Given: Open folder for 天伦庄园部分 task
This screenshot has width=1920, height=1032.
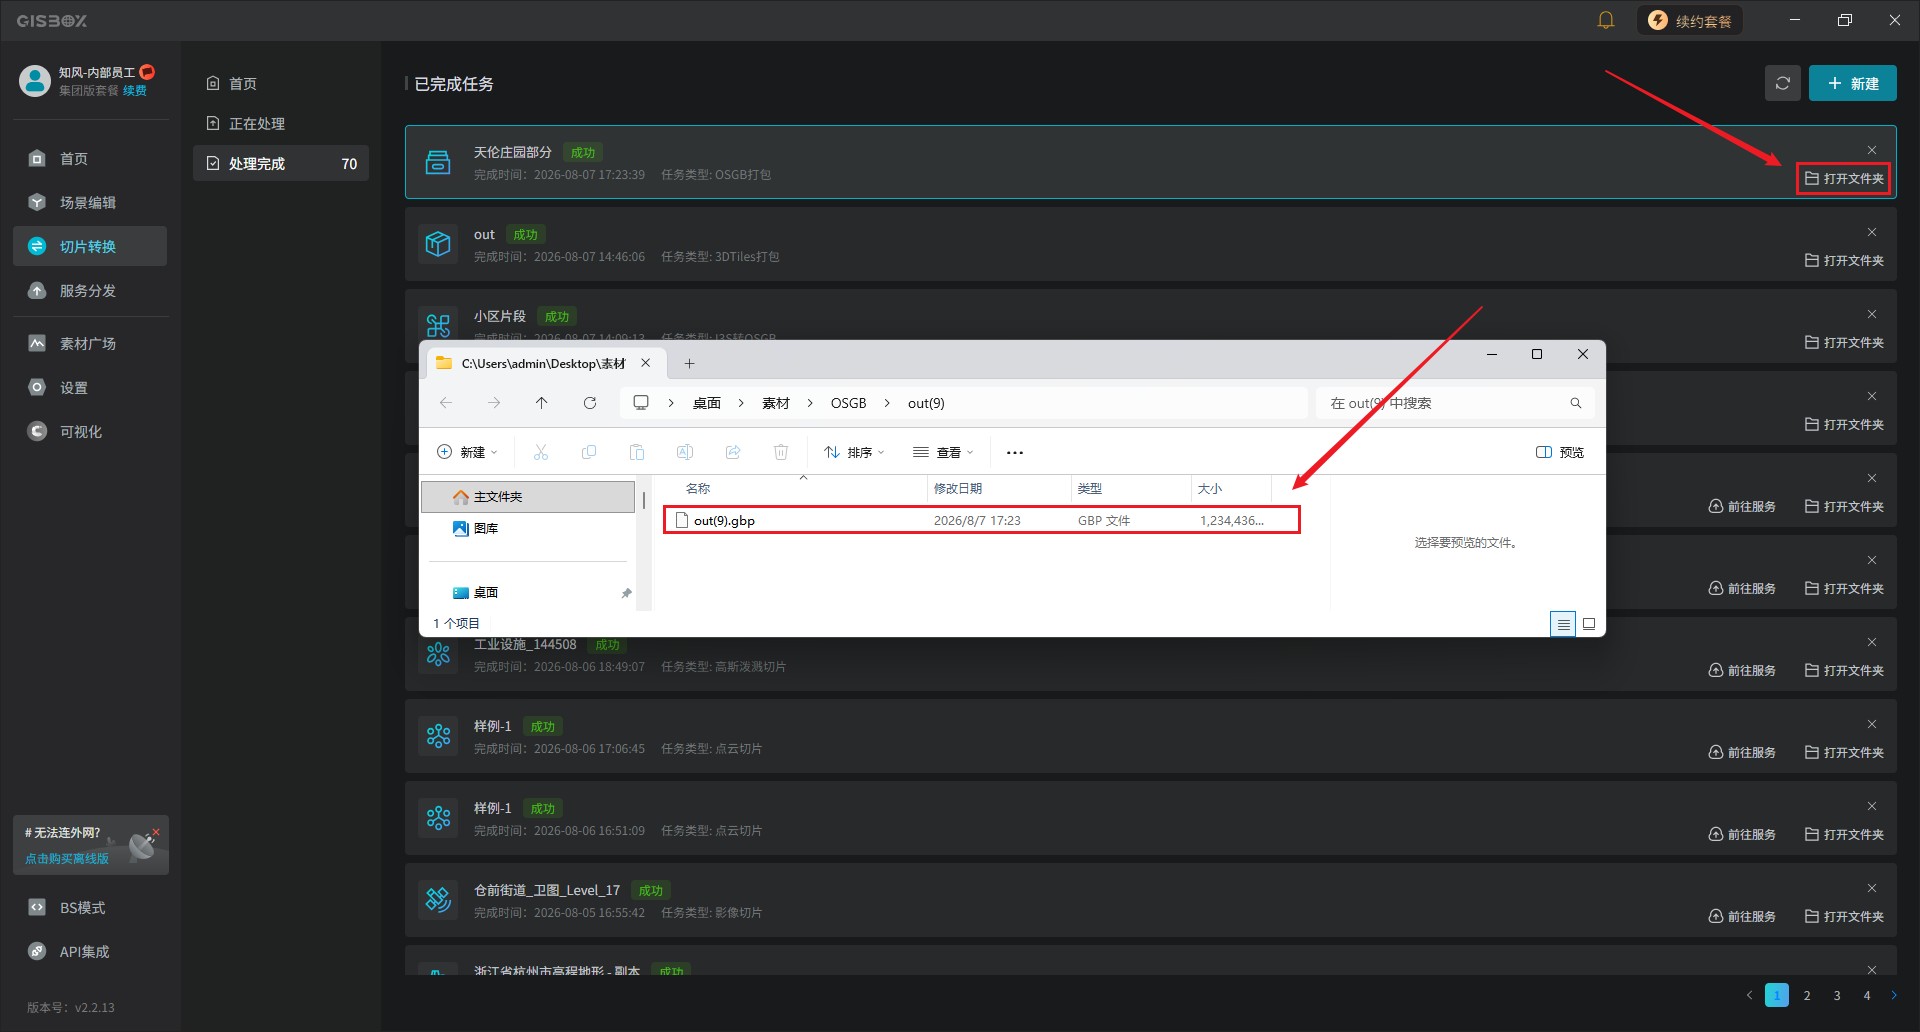Looking at the screenshot, I should click(1844, 179).
